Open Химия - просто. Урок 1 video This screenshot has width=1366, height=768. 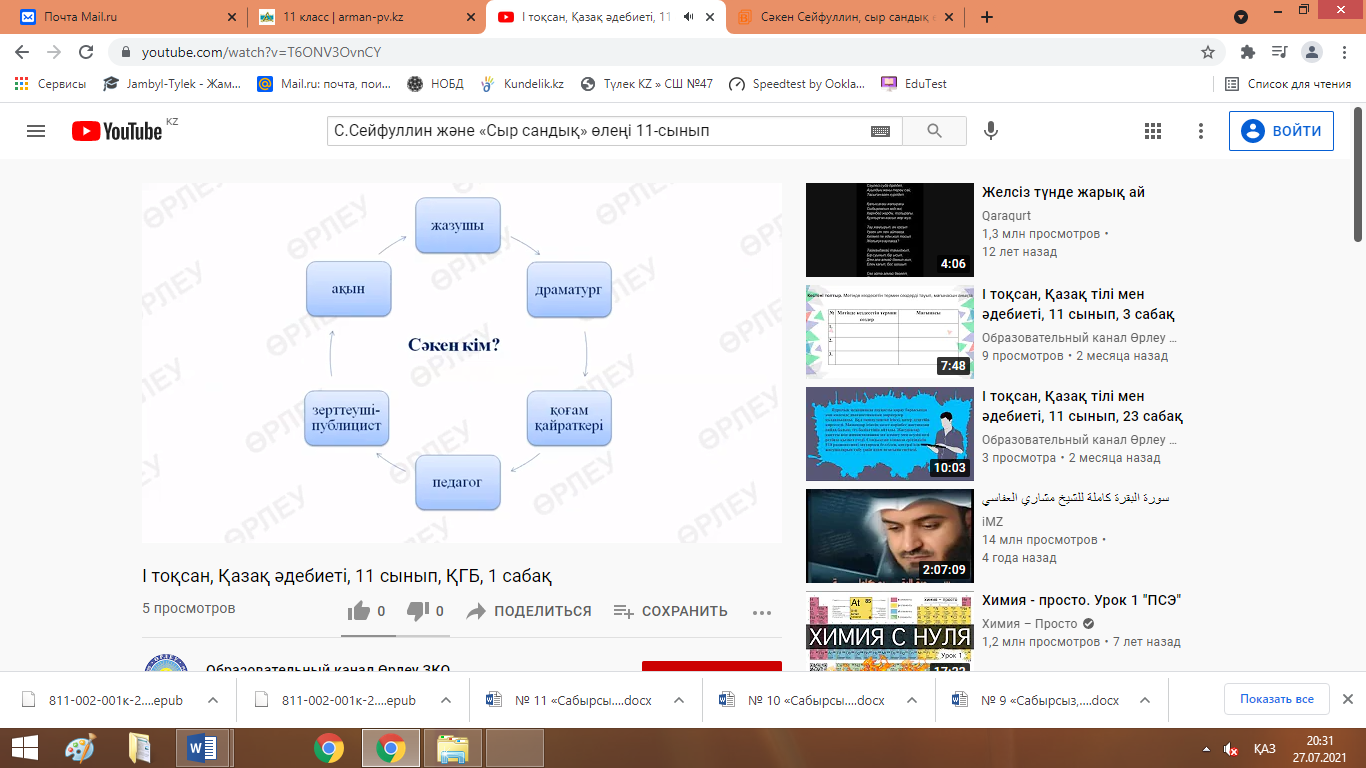(1082, 600)
